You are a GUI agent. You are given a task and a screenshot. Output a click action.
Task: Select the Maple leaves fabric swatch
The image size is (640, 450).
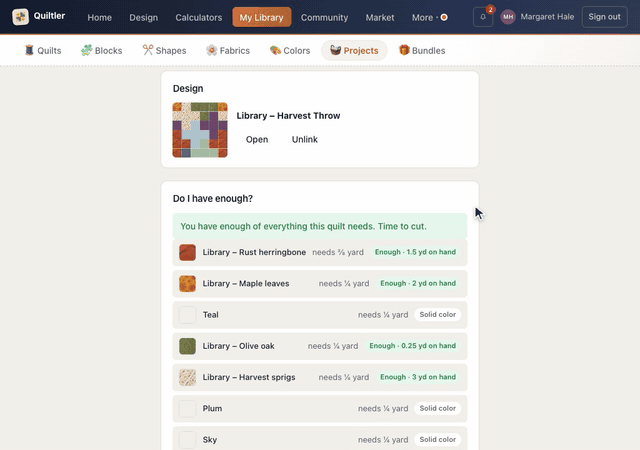tap(187, 284)
